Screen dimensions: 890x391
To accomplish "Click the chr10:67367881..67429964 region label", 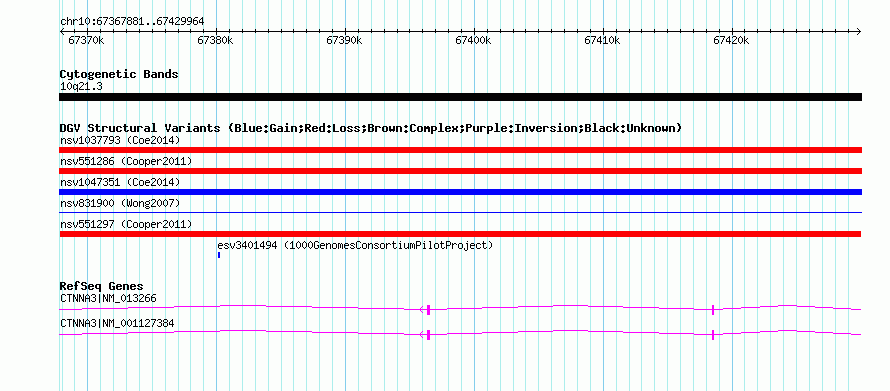I will tap(132, 22).
